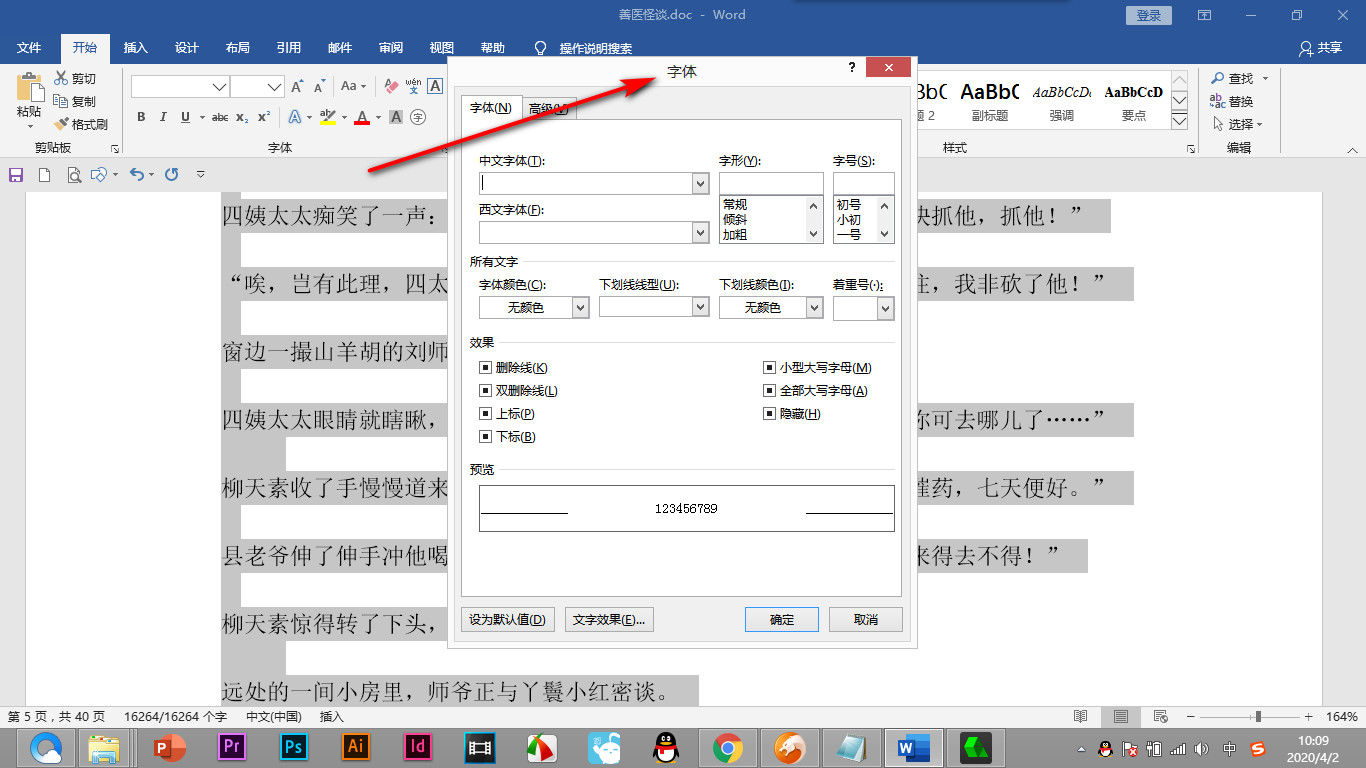Click the Bold icon in the ribbon
Image resolution: width=1366 pixels, height=768 pixels.
point(141,117)
